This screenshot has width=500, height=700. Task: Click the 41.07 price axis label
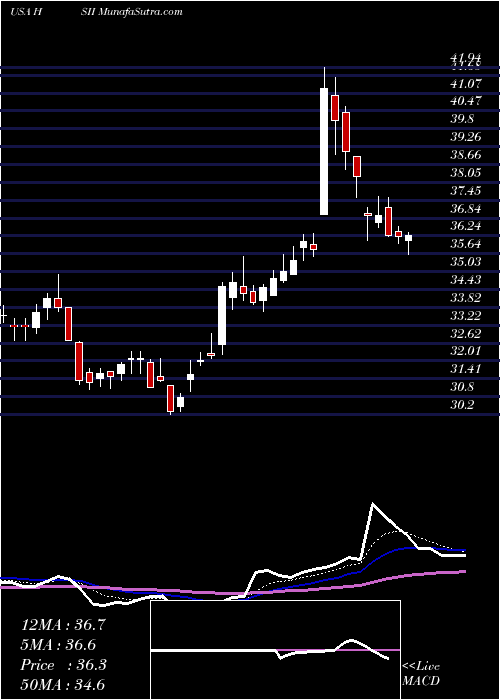pos(465,83)
